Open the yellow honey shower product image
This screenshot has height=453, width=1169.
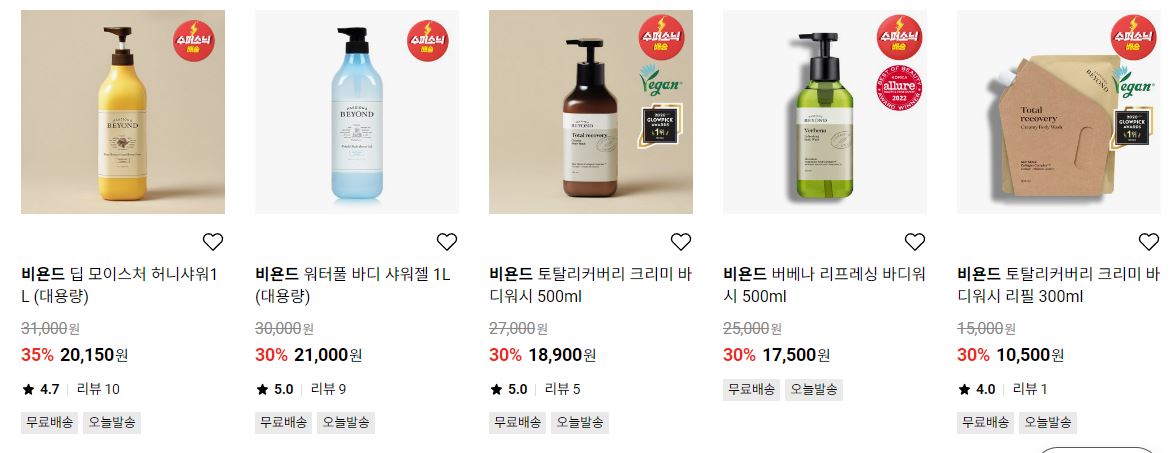[x=123, y=112]
